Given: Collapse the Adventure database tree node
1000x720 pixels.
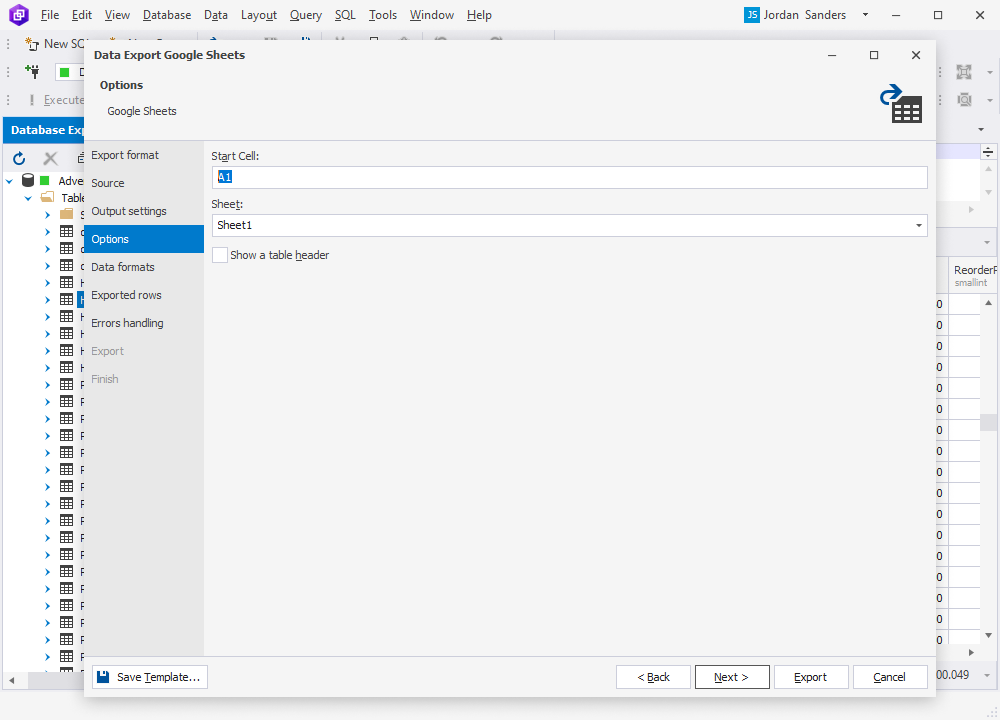Looking at the screenshot, I should coord(10,181).
